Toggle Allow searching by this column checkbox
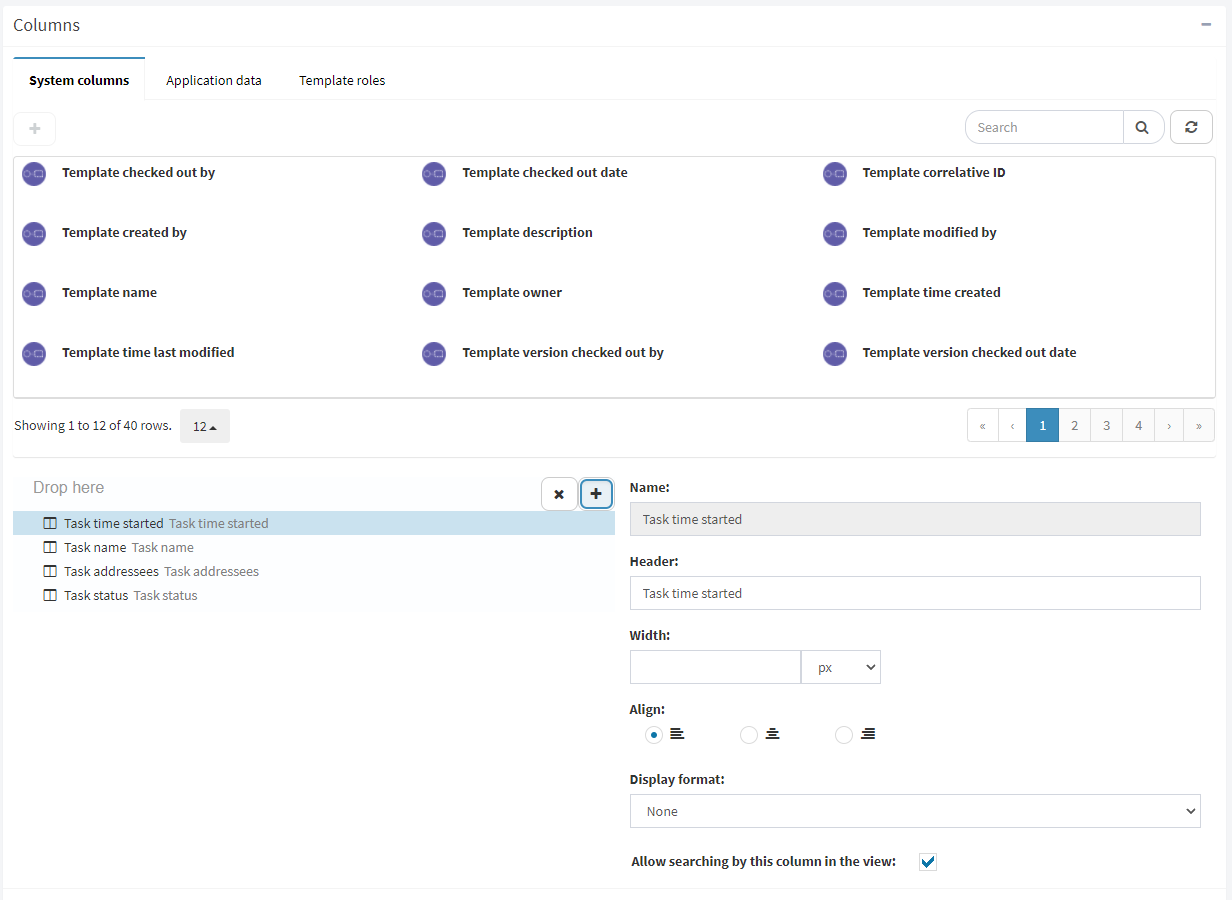 [928, 862]
